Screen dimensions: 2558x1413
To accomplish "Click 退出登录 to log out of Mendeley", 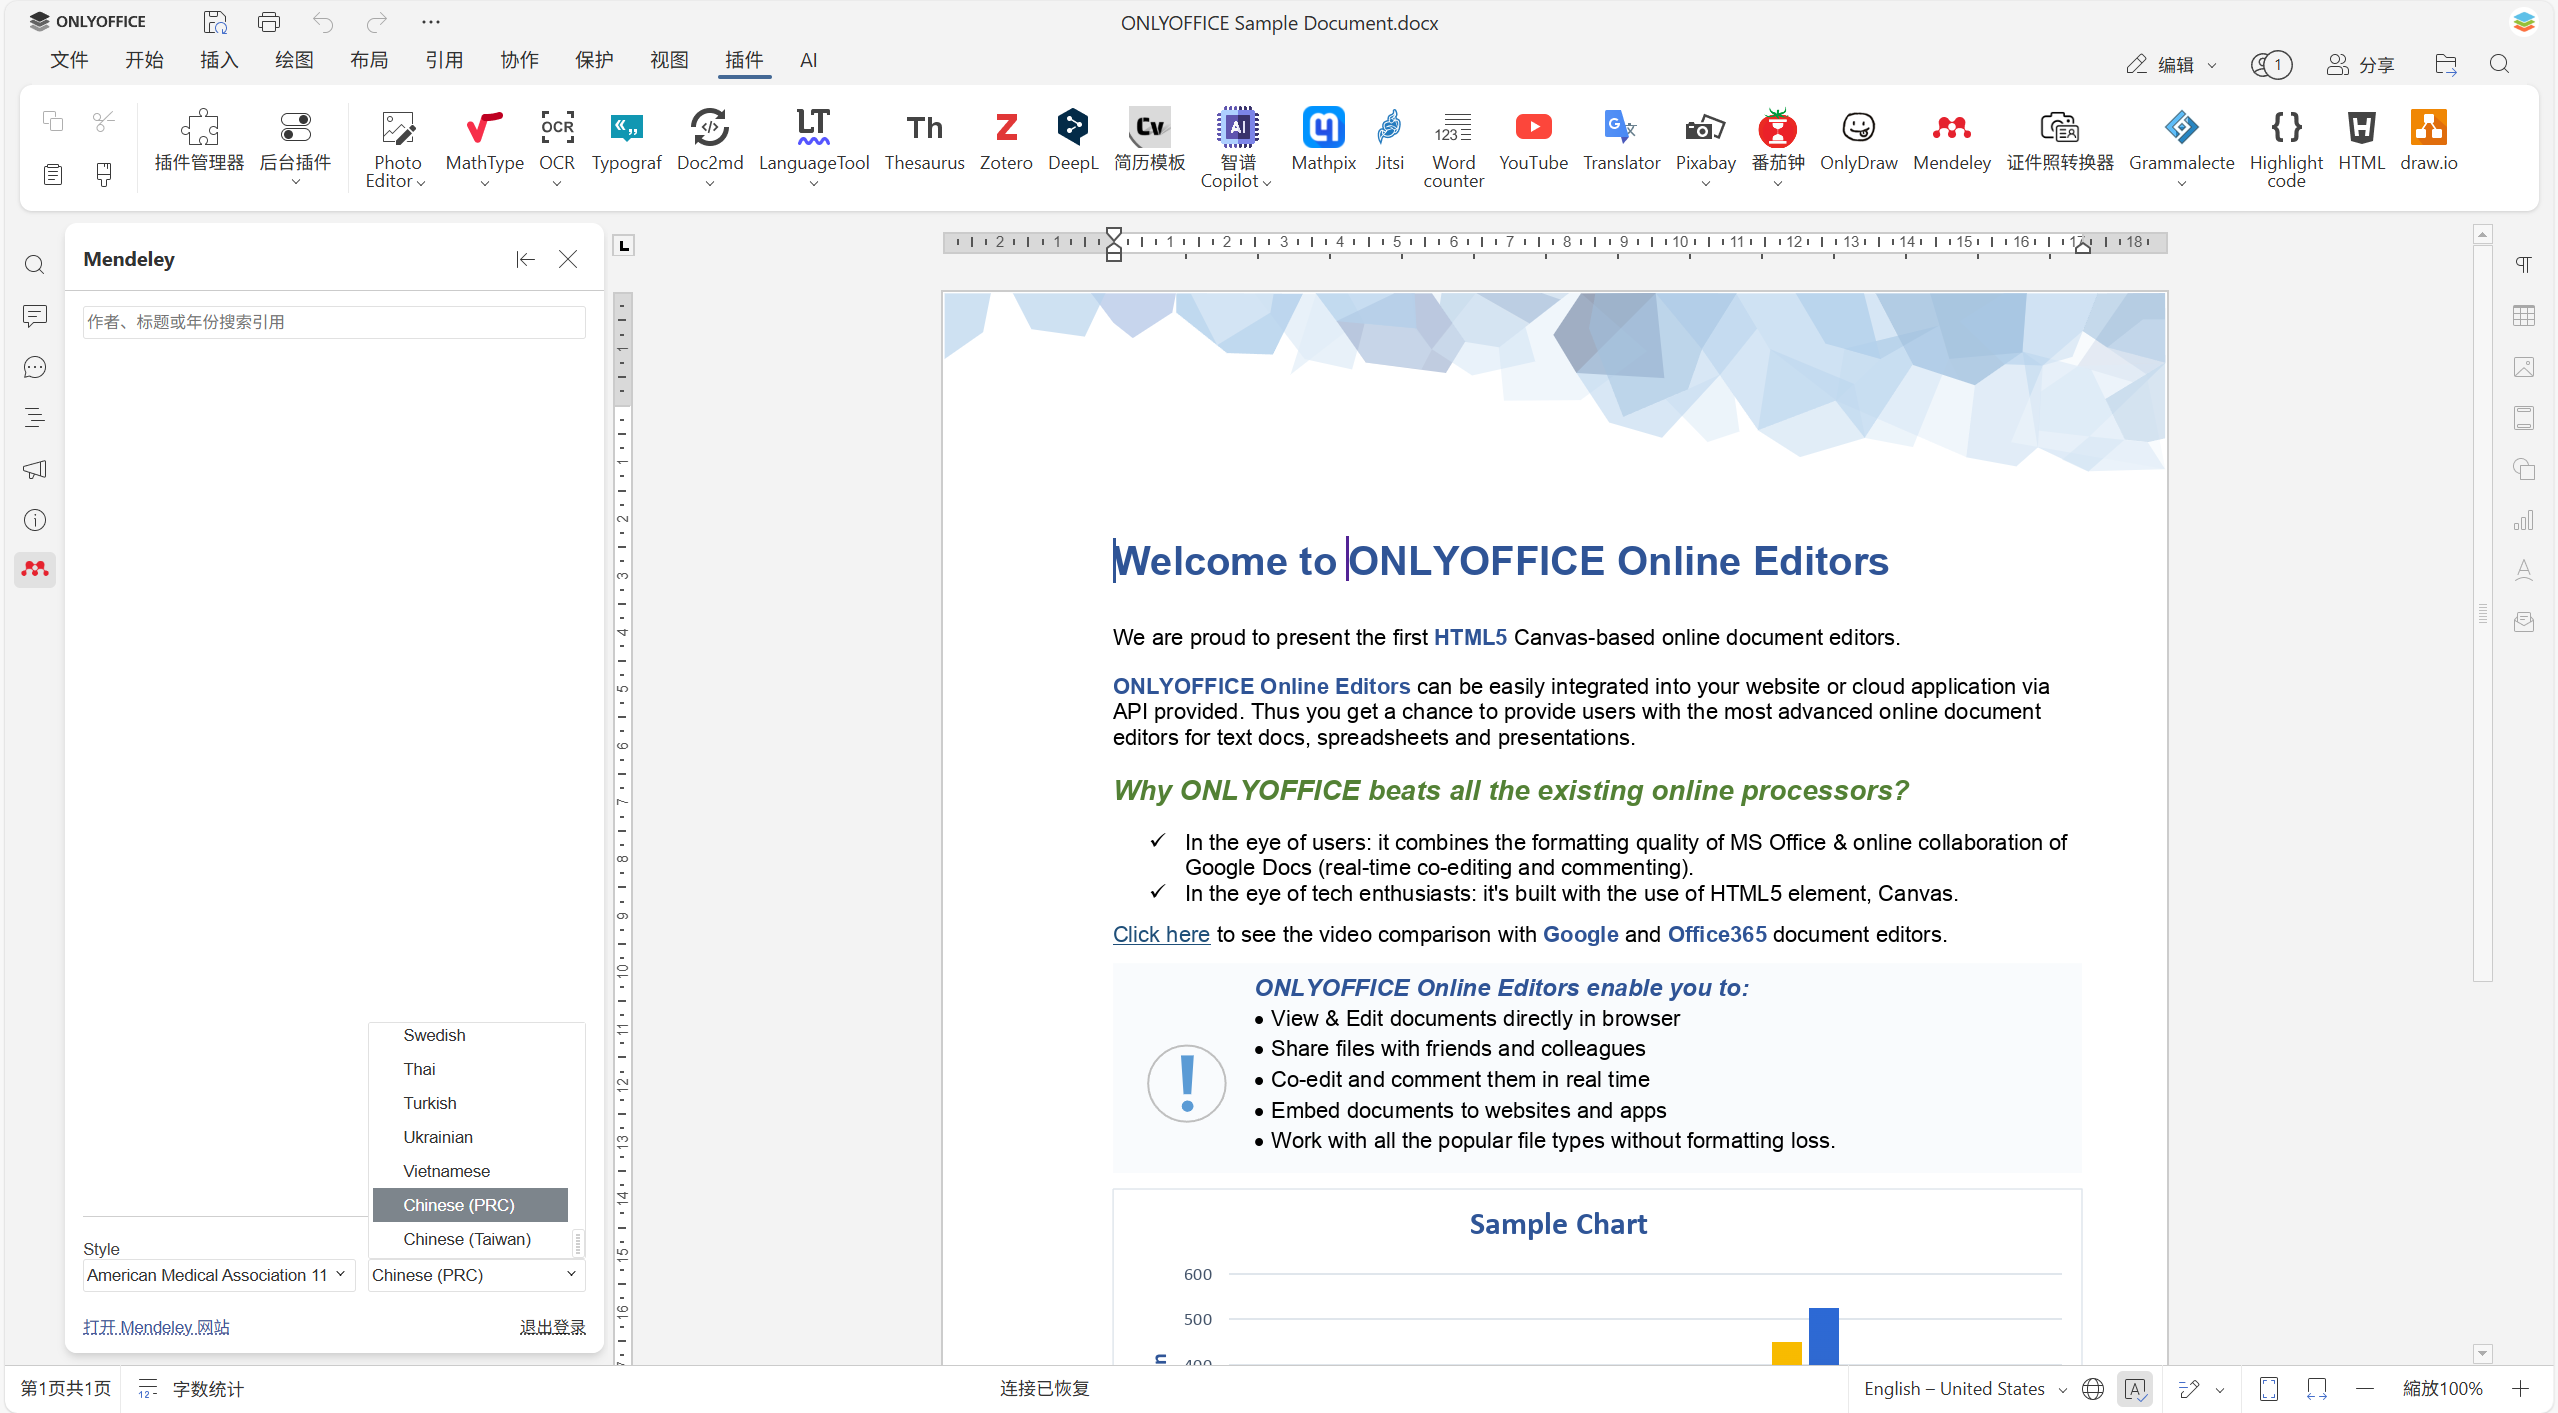I will (552, 1327).
